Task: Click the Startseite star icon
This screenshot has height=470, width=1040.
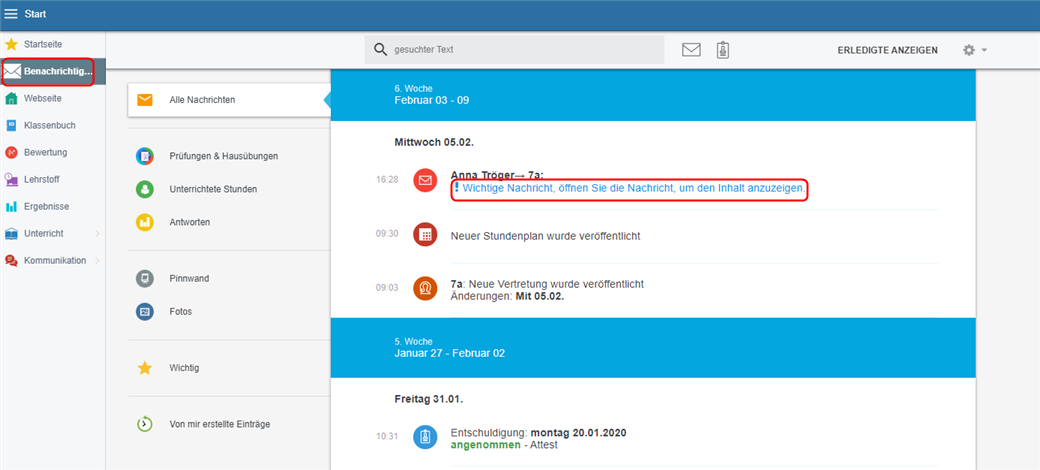Action: [x=11, y=44]
